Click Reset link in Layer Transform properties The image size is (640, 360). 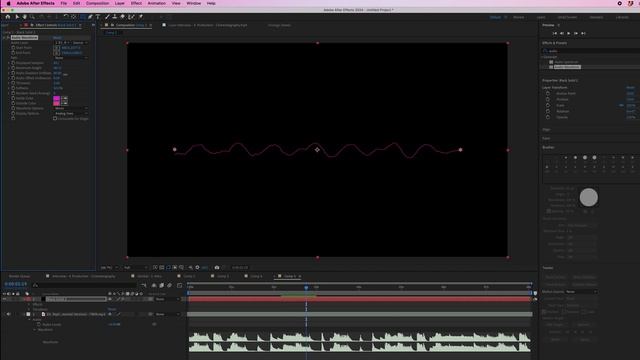point(630,87)
